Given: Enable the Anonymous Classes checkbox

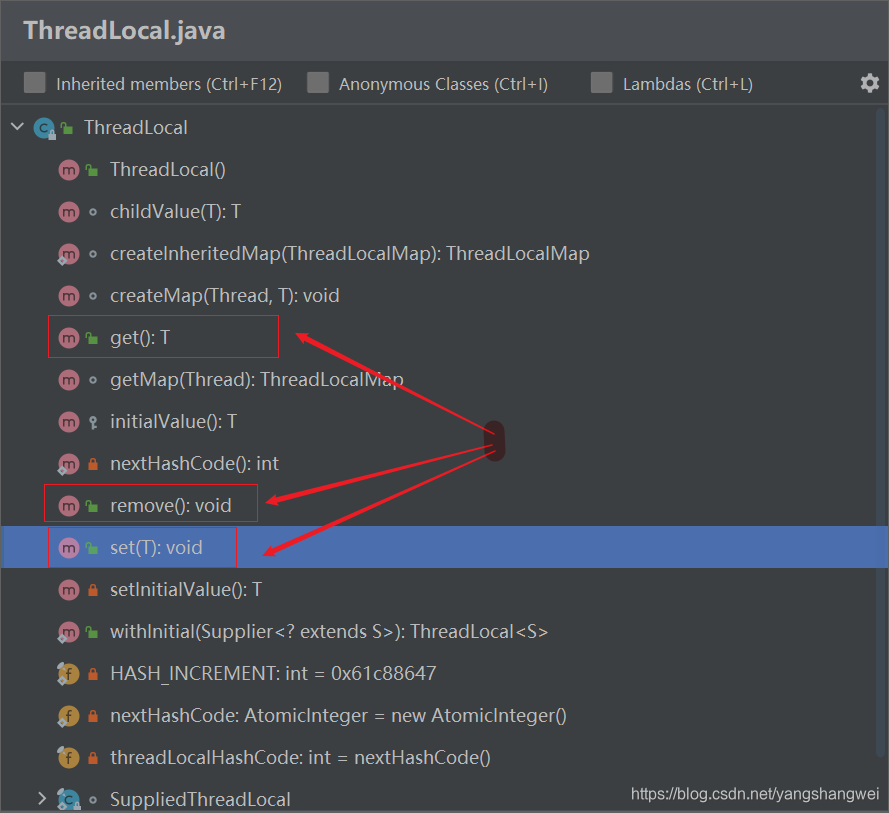Looking at the screenshot, I should [x=318, y=83].
